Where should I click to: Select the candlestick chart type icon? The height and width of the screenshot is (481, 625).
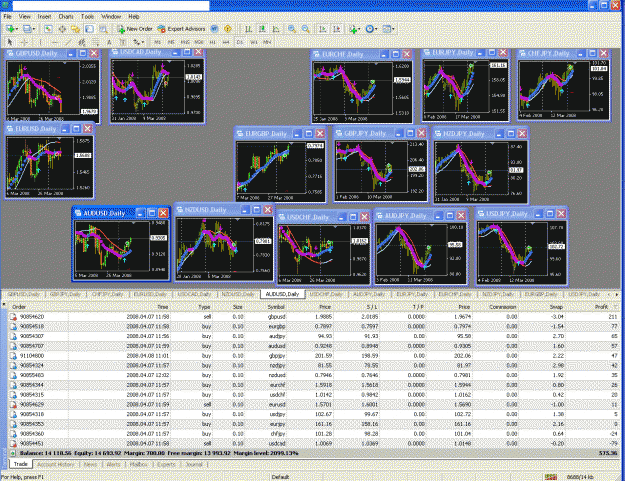click(262, 29)
